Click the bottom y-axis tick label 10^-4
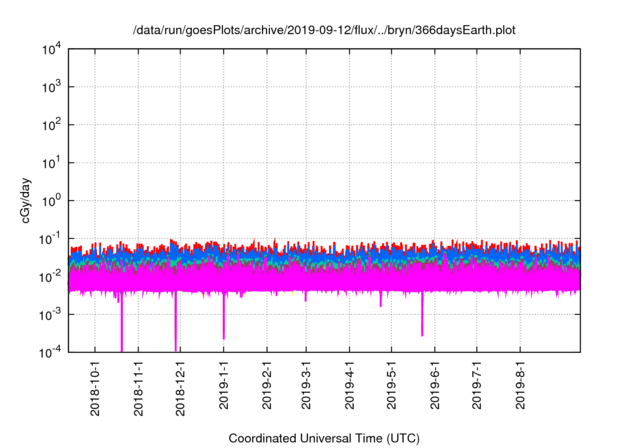This screenshot has width=640, height=448. point(49,351)
